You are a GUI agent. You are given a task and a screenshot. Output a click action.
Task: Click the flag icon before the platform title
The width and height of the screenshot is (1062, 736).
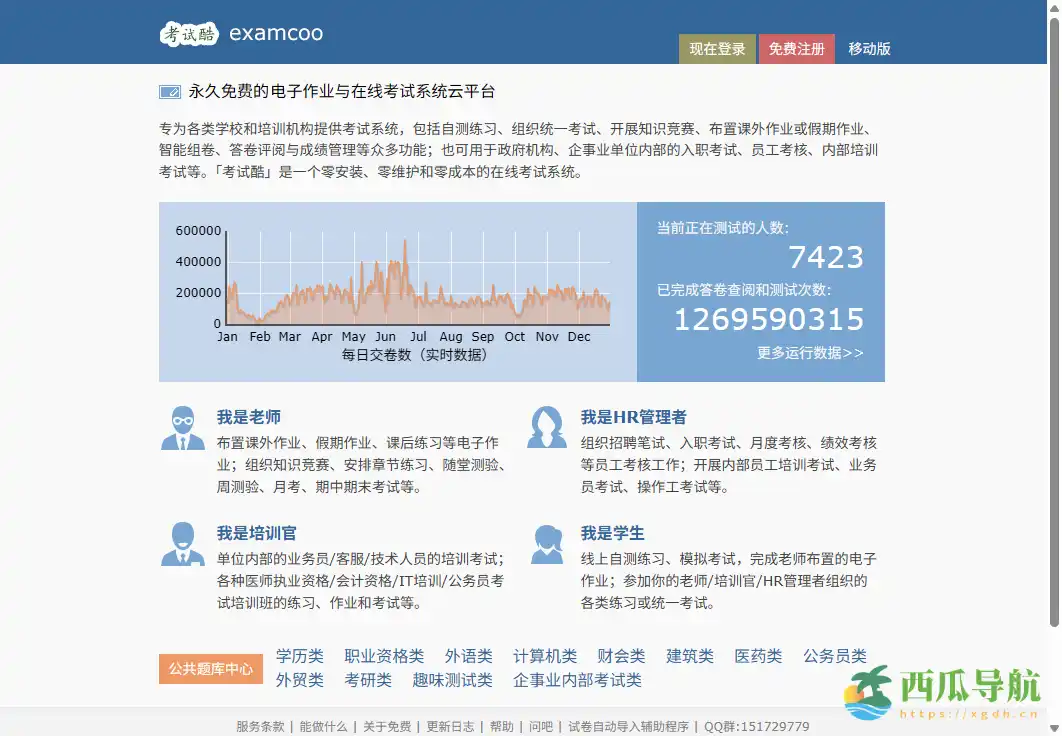pyautogui.click(x=169, y=90)
